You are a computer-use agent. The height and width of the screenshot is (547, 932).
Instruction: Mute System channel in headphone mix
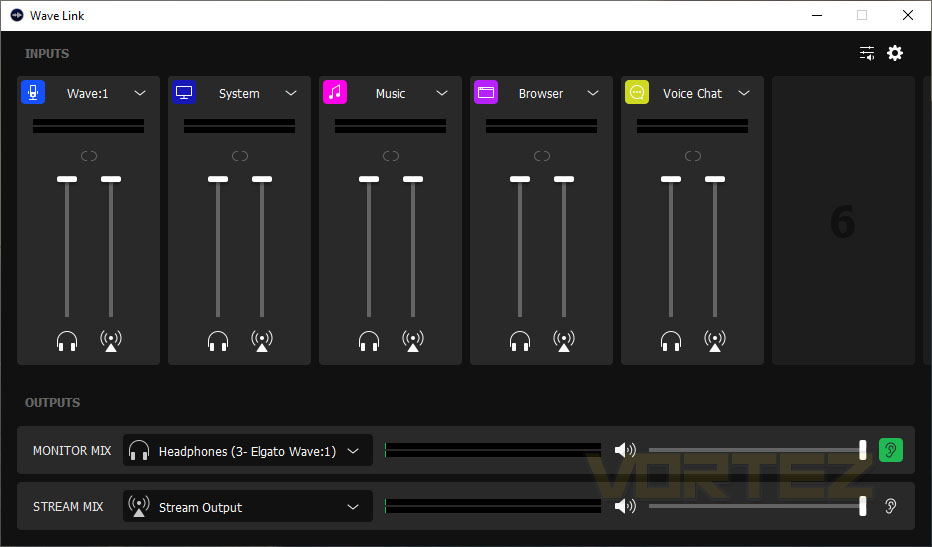[218, 341]
